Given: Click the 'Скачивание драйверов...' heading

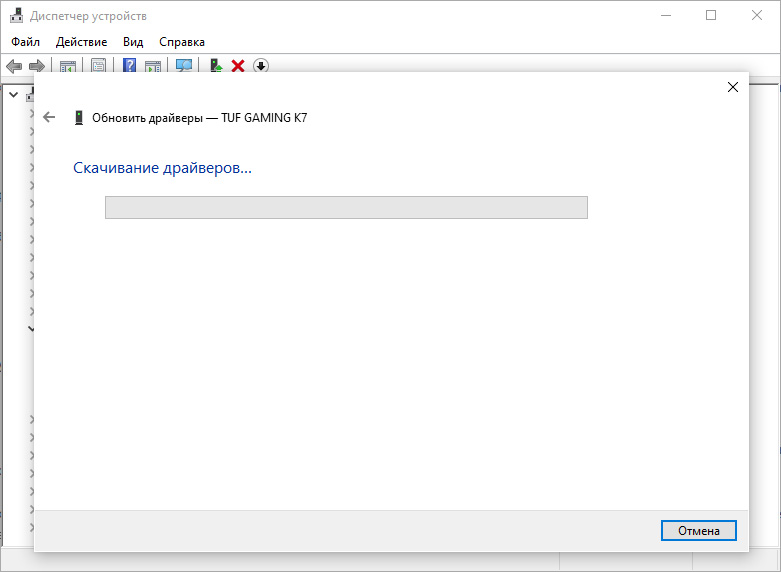Looking at the screenshot, I should pos(162,168).
